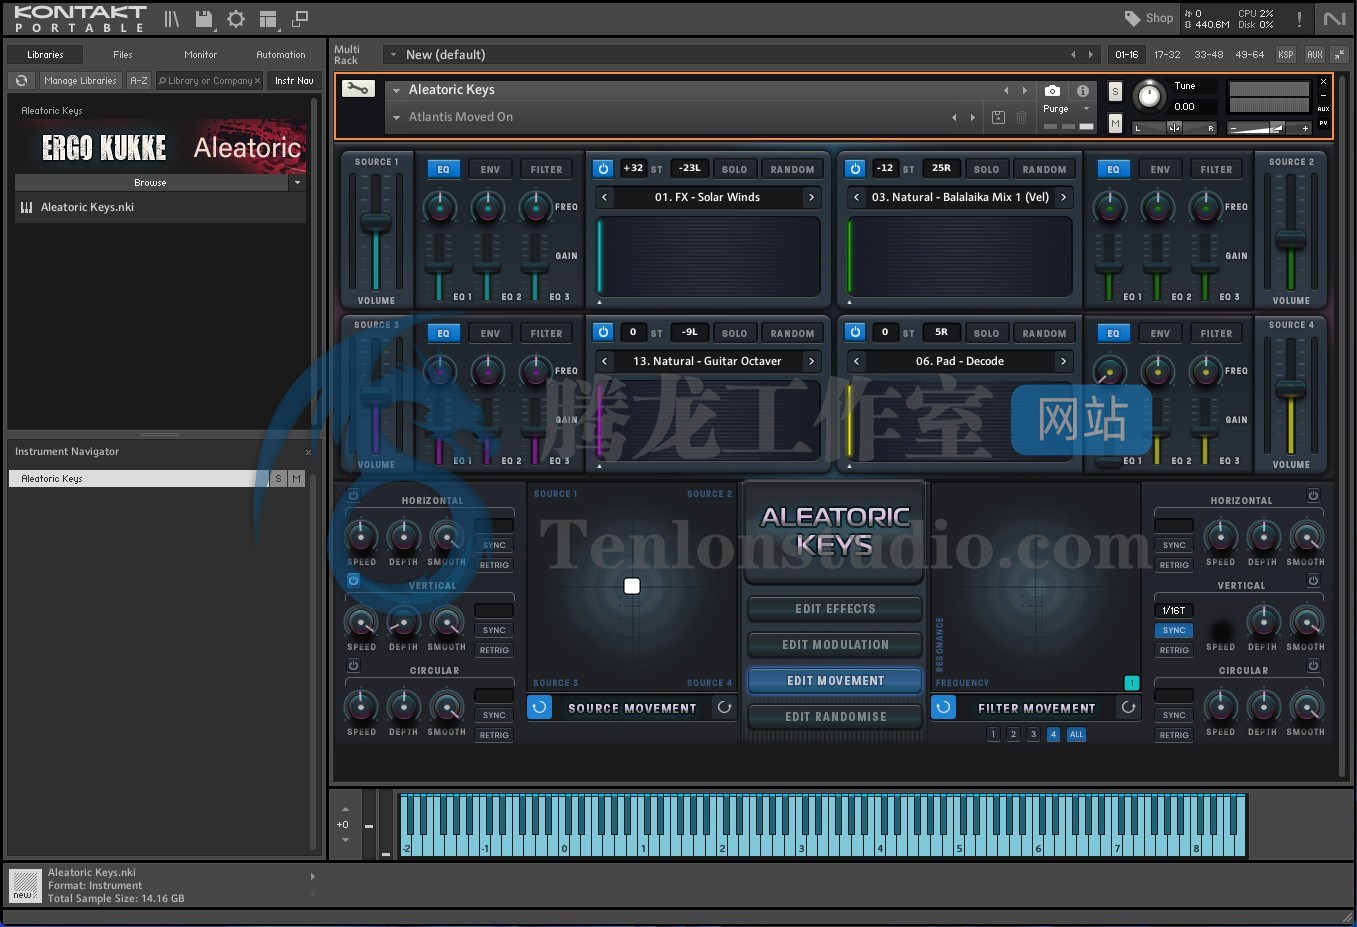Click the snapshot camera icon
Image resolution: width=1357 pixels, height=927 pixels.
coord(1052,90)
